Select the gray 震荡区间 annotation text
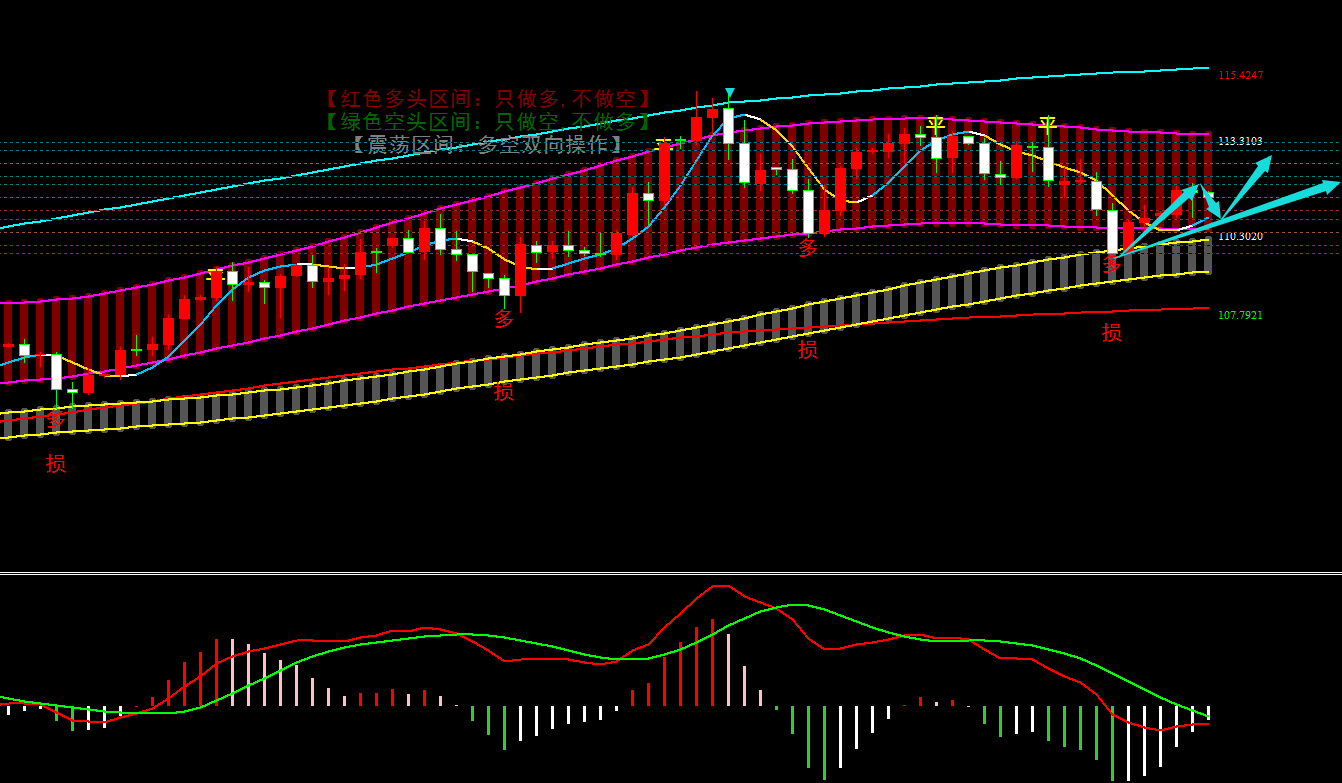The width and height of the screenshot is (1342, 783). pyautogui.click(x=488, y=145)
